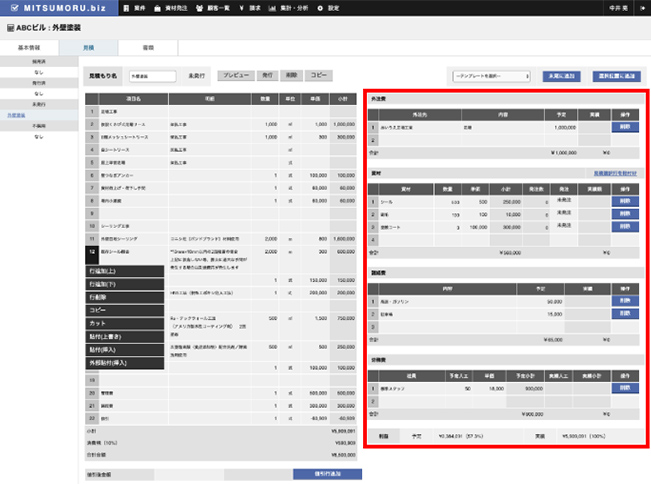Image resolution: width=651 pixels, height=484 pixels.
Task: Expand the テンプレートを選択 dropdown
Action: (491, 75)
